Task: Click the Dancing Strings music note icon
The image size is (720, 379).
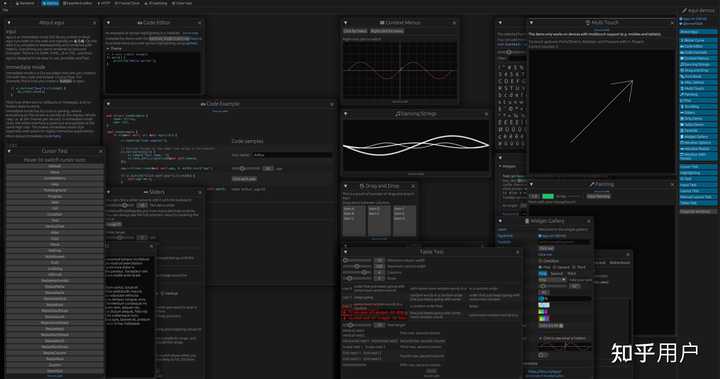Action: coord(398,114)
